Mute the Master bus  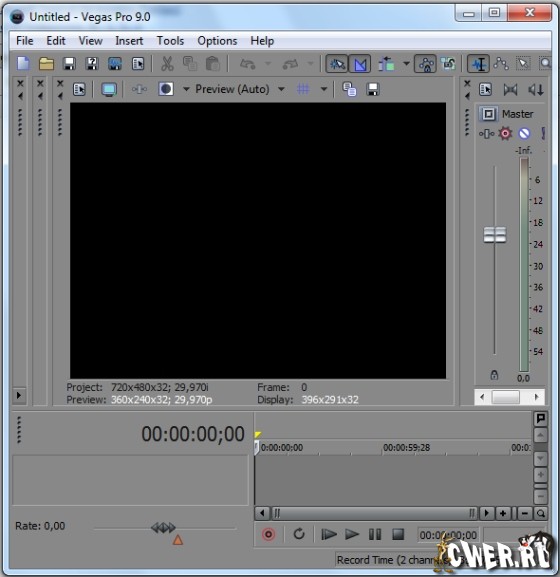coord(524,133)
